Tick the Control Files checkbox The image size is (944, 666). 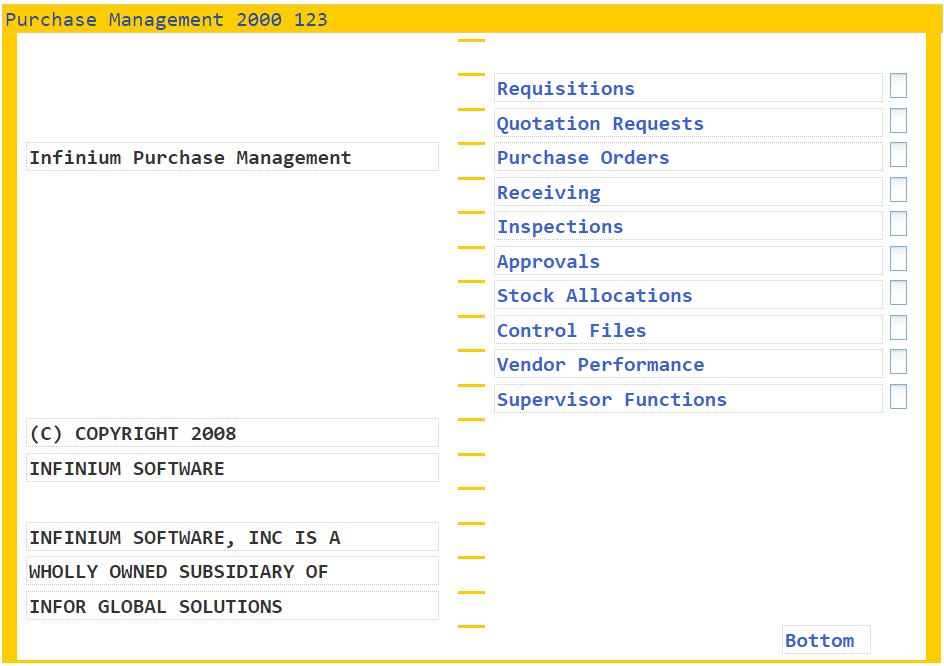898,328
